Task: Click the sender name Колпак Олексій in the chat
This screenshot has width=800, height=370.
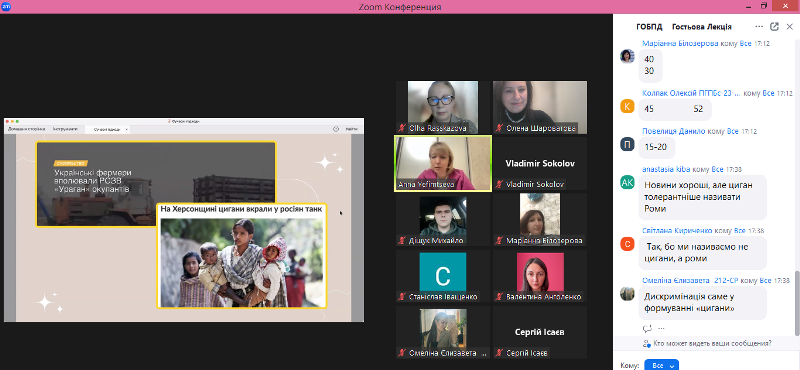Action: (x=691, y=93)
